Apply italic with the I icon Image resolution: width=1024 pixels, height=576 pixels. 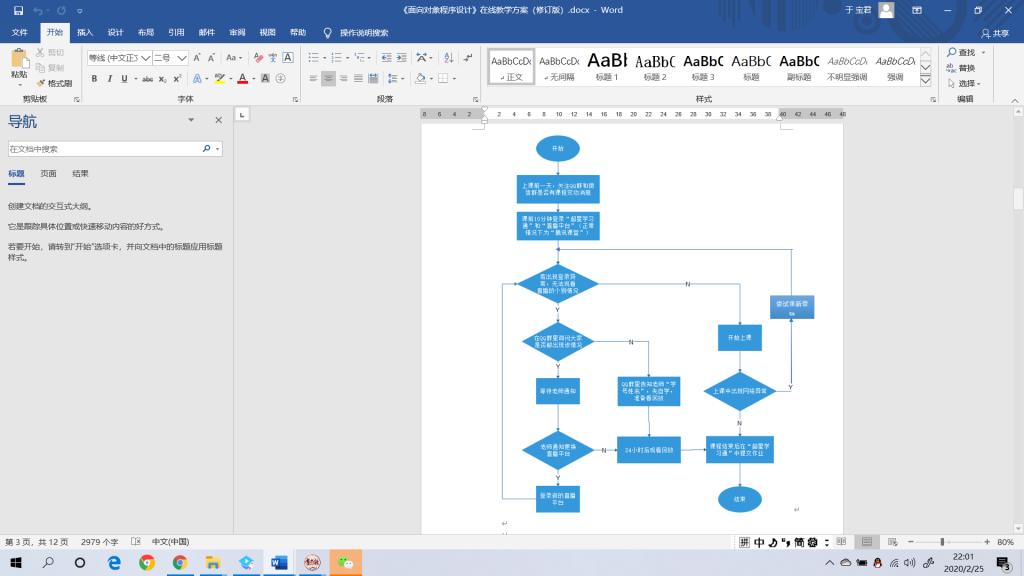pos(109,78)
